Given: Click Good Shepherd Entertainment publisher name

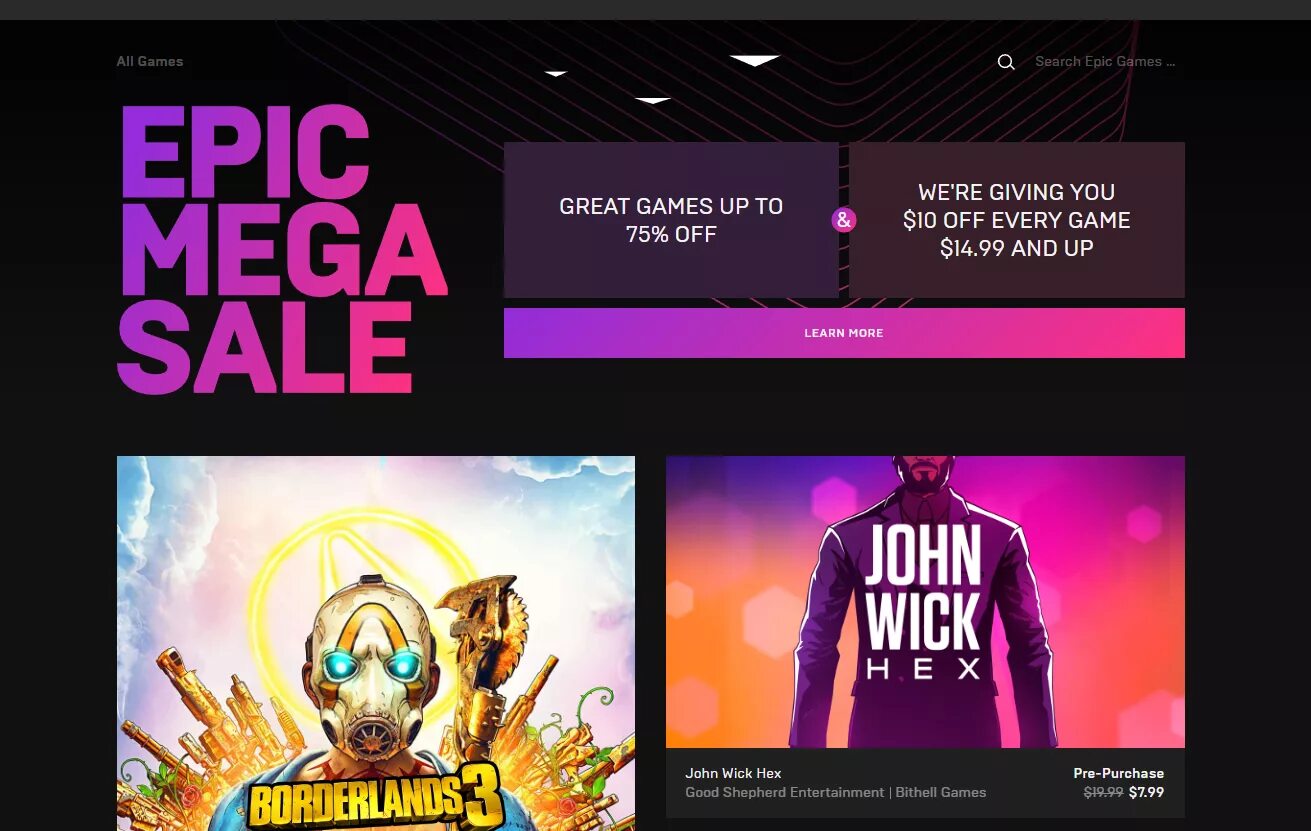Looking at the screenshot, I should tap(785, 792).
